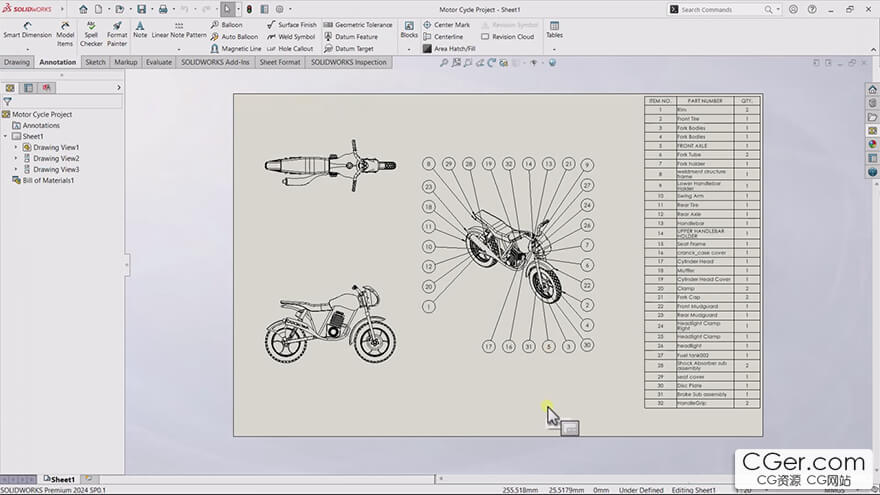
Task: Expand the manager pane chevron arrow
Action: [x=118, y=88]
